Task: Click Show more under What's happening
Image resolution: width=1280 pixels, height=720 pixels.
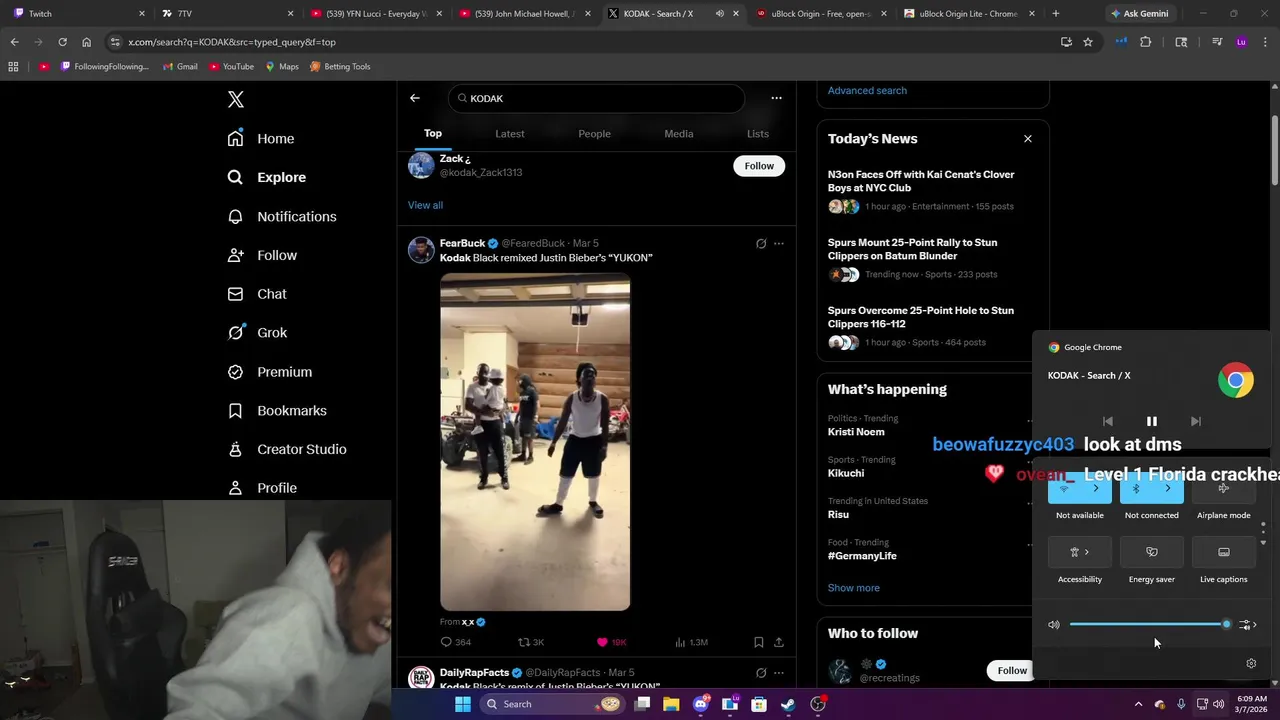Action: 854,588
